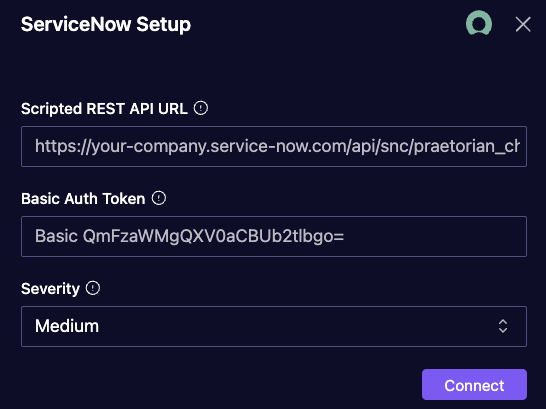Show info tooltip for Scripted REST API URL

201,108
